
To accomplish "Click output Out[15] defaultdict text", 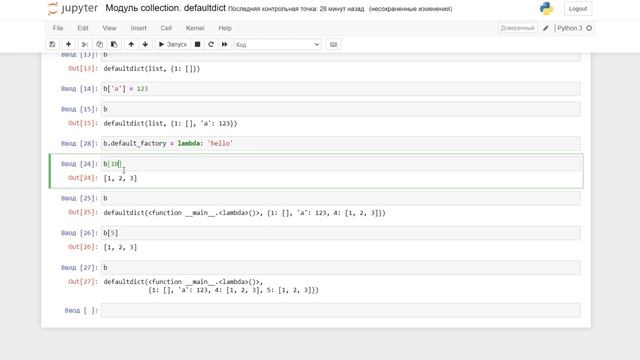I will click(x=170, y=123).
